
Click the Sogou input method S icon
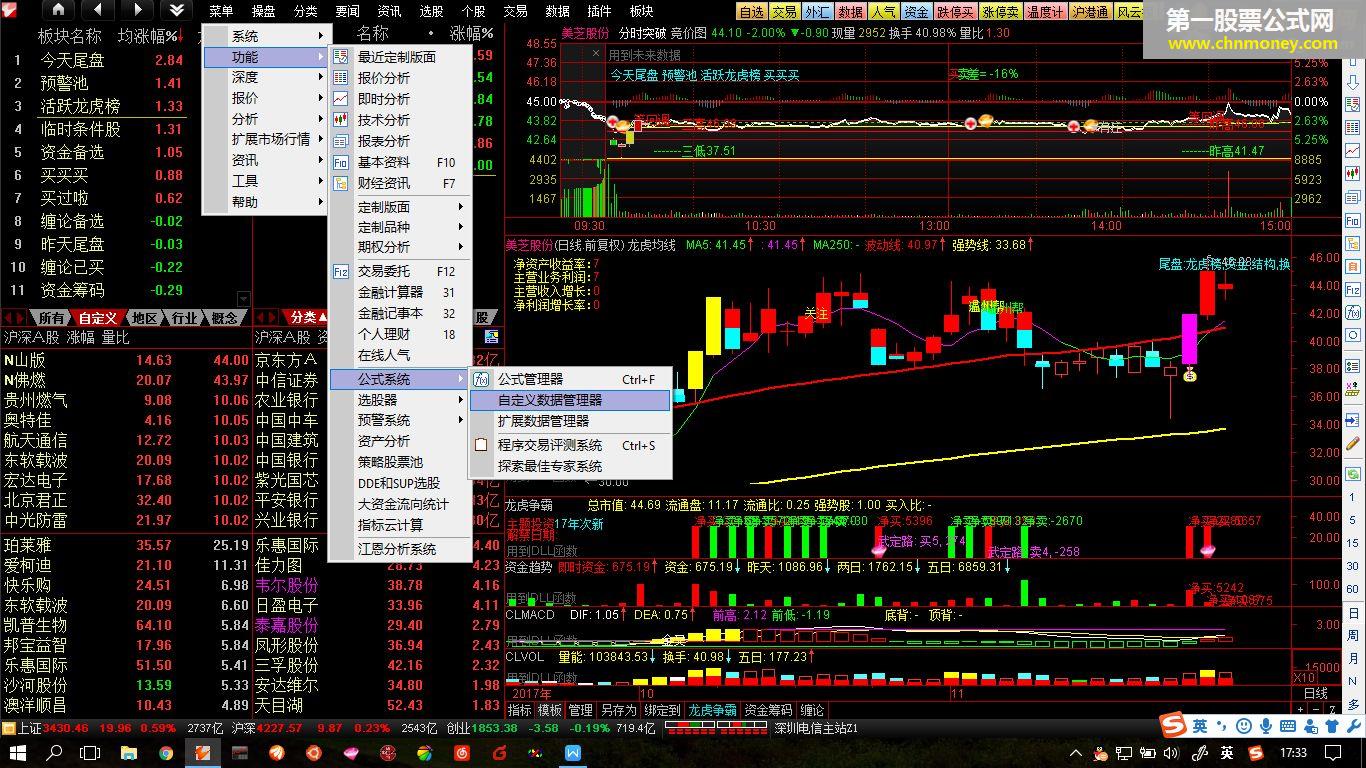point(1172,726)
